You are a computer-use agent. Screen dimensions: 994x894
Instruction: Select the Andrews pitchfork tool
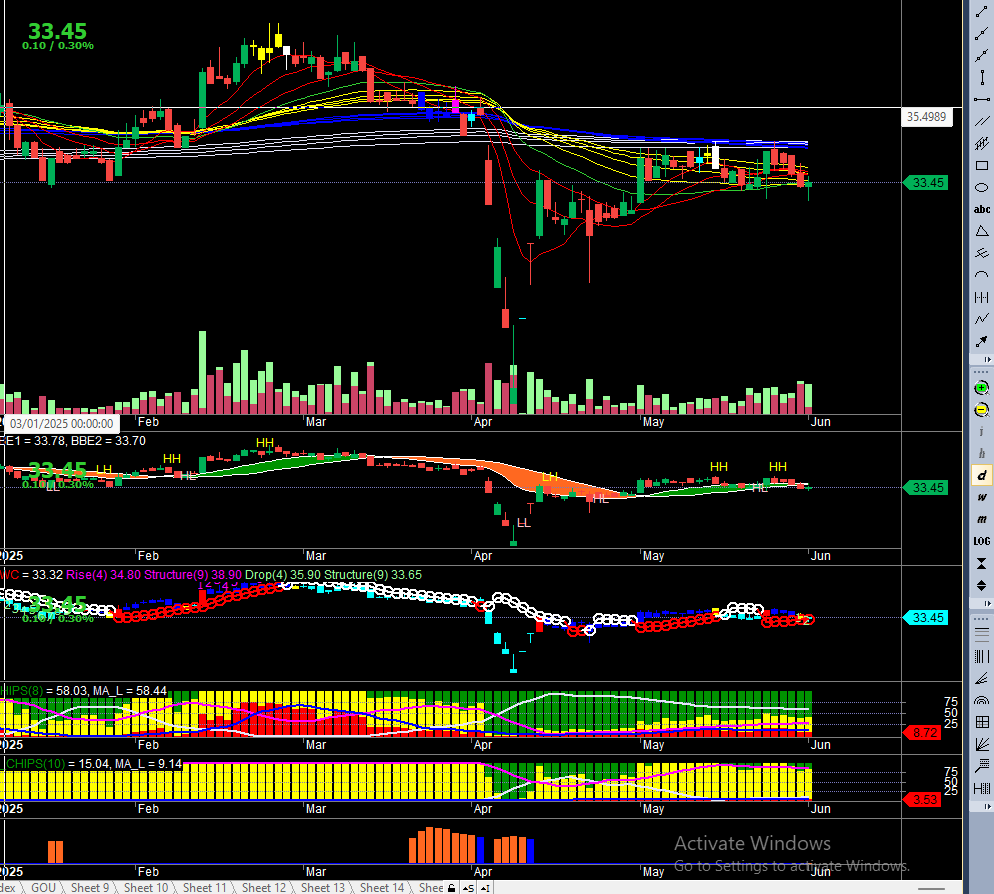[x=981, y=253]
